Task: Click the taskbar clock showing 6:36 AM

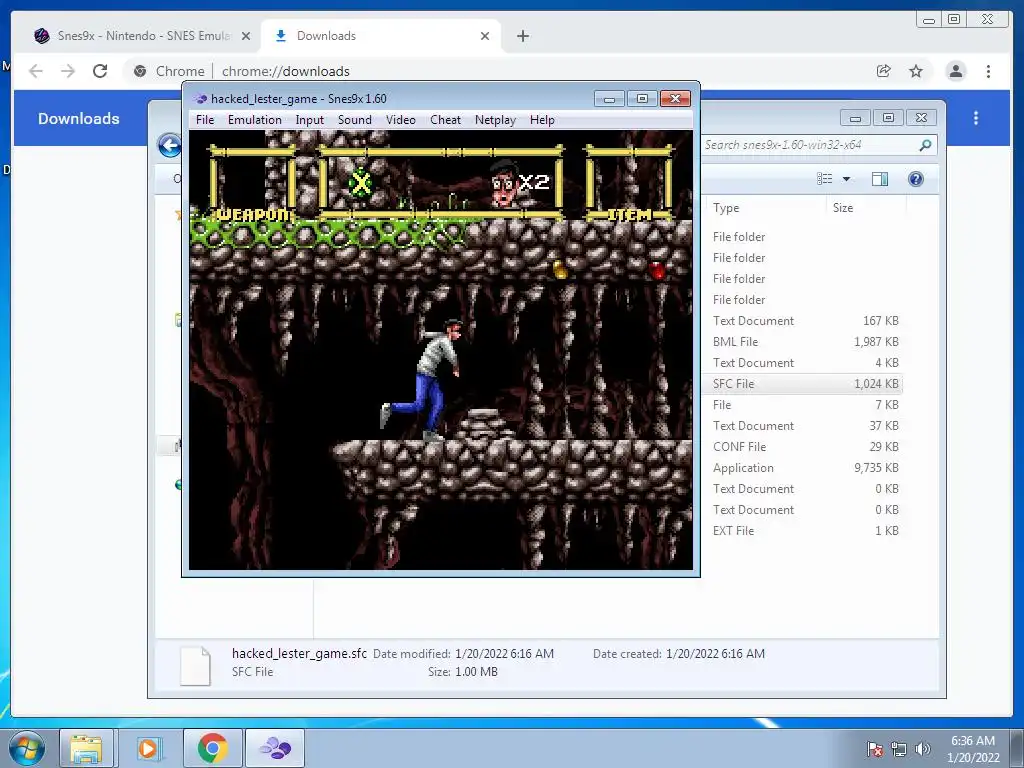Action: [973, 749]
